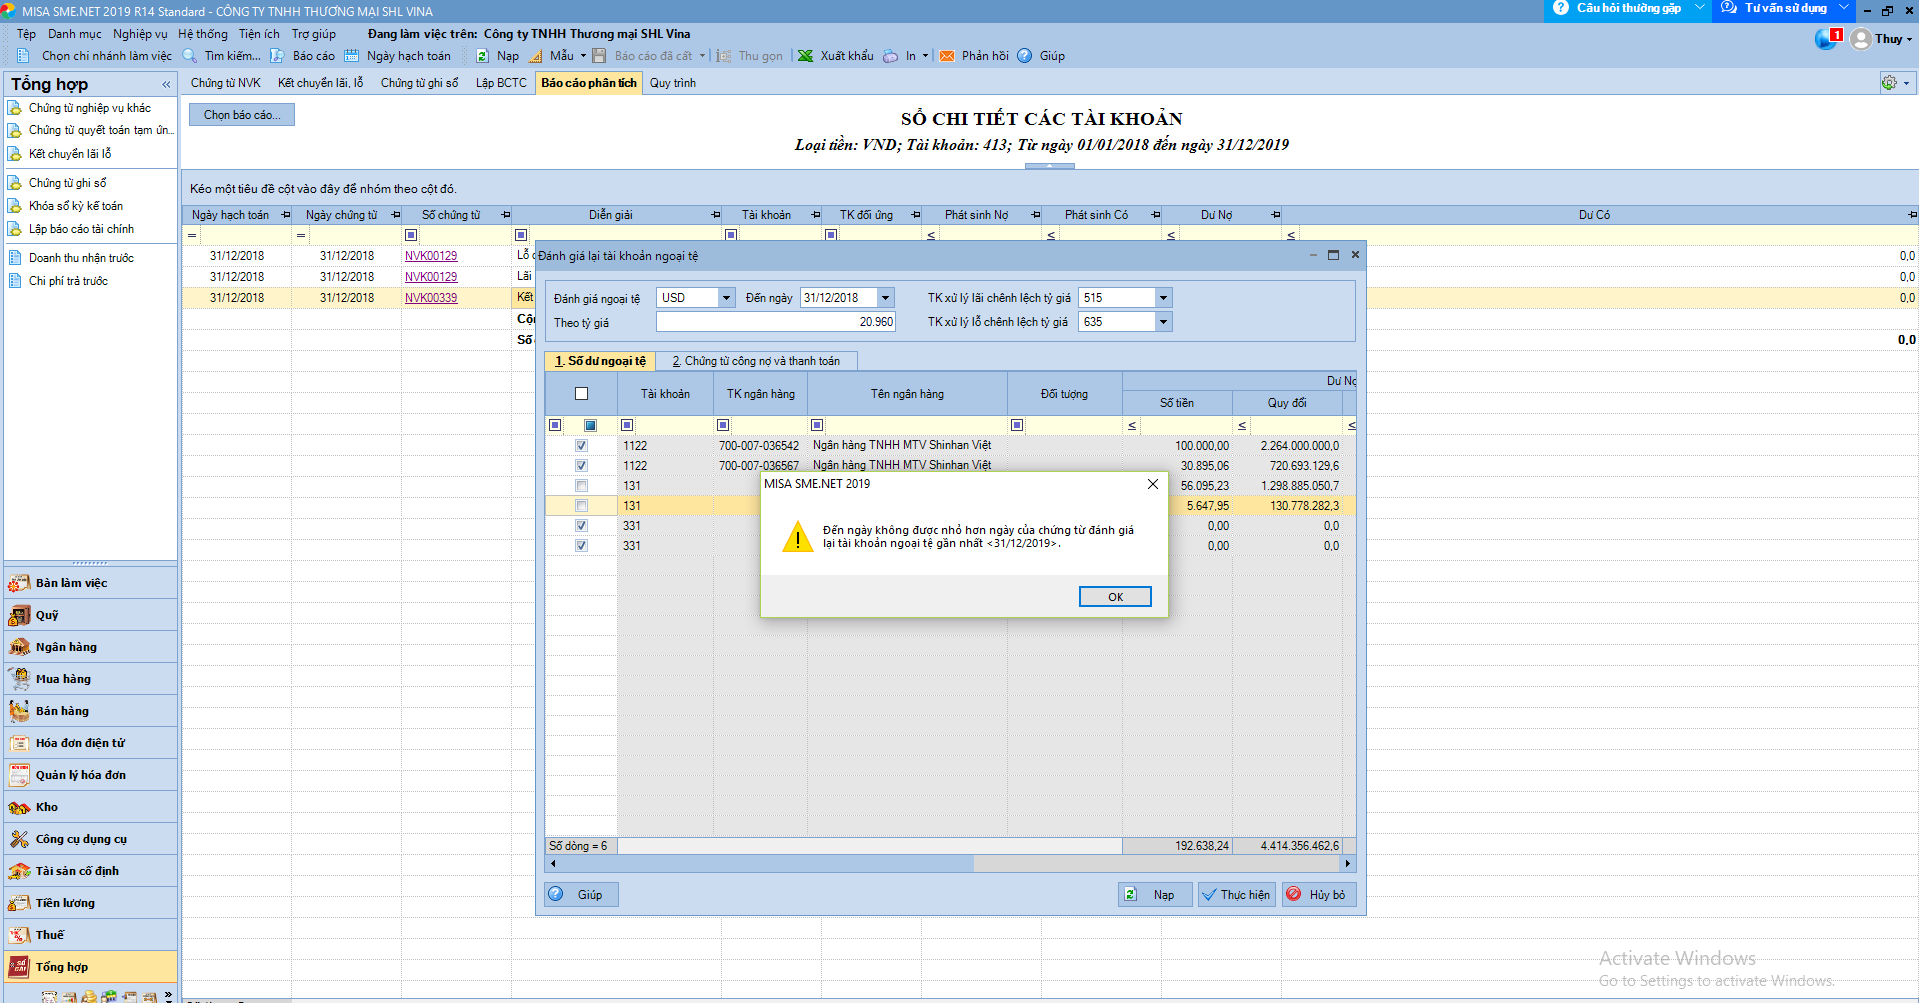Select tab Chứng từ công nợ và thanh toán
The height and width of the screenshot is (1003, 1919).
pos(757,361)
